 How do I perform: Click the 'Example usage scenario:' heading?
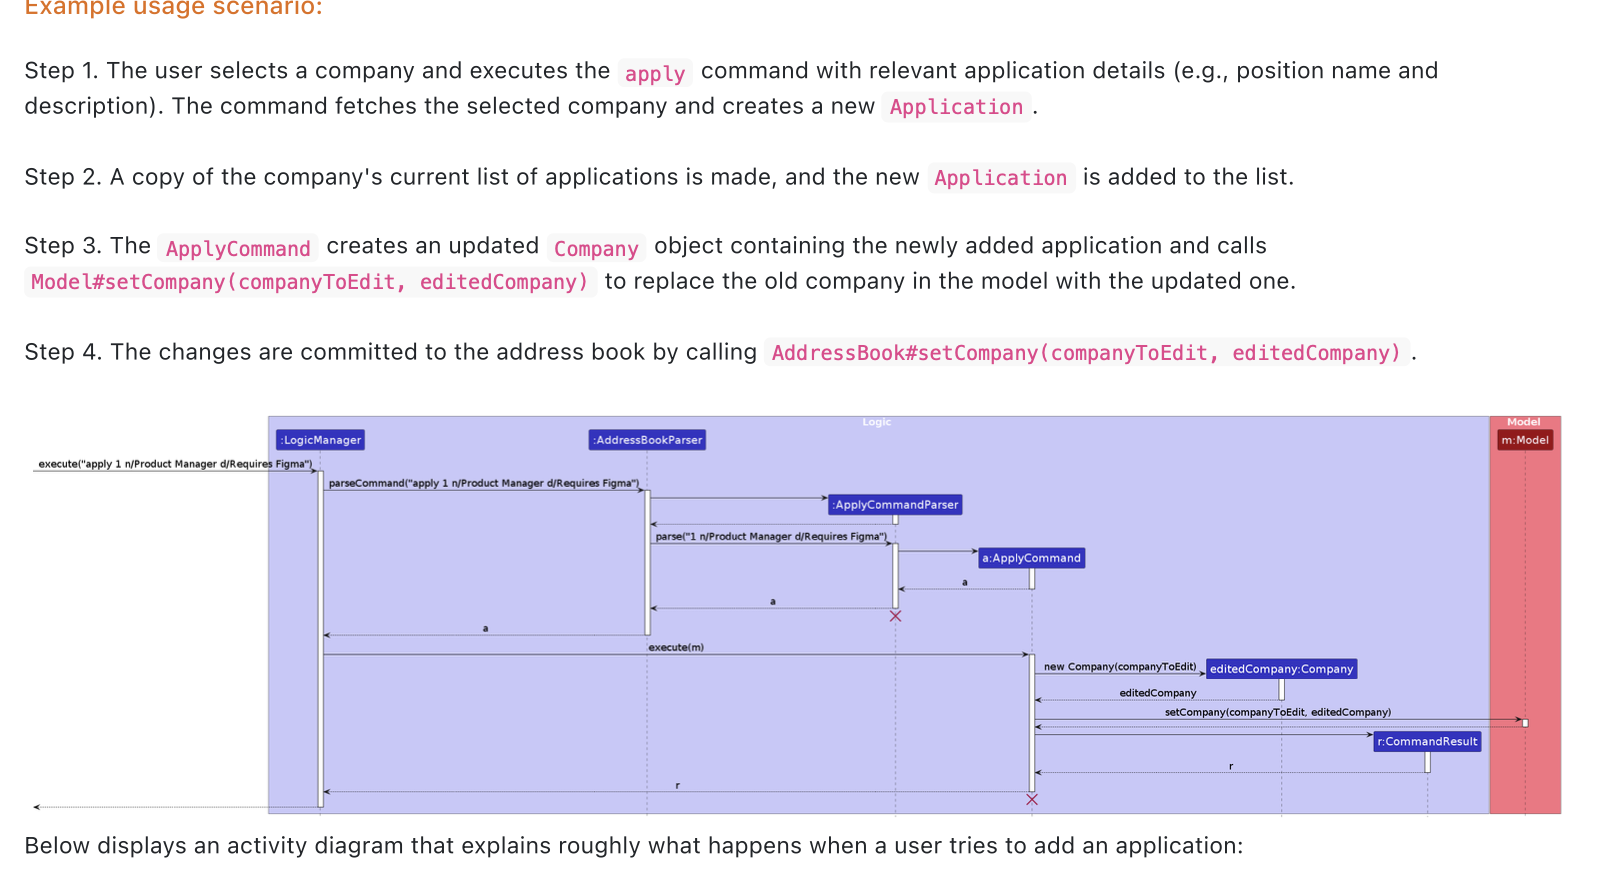174,8
